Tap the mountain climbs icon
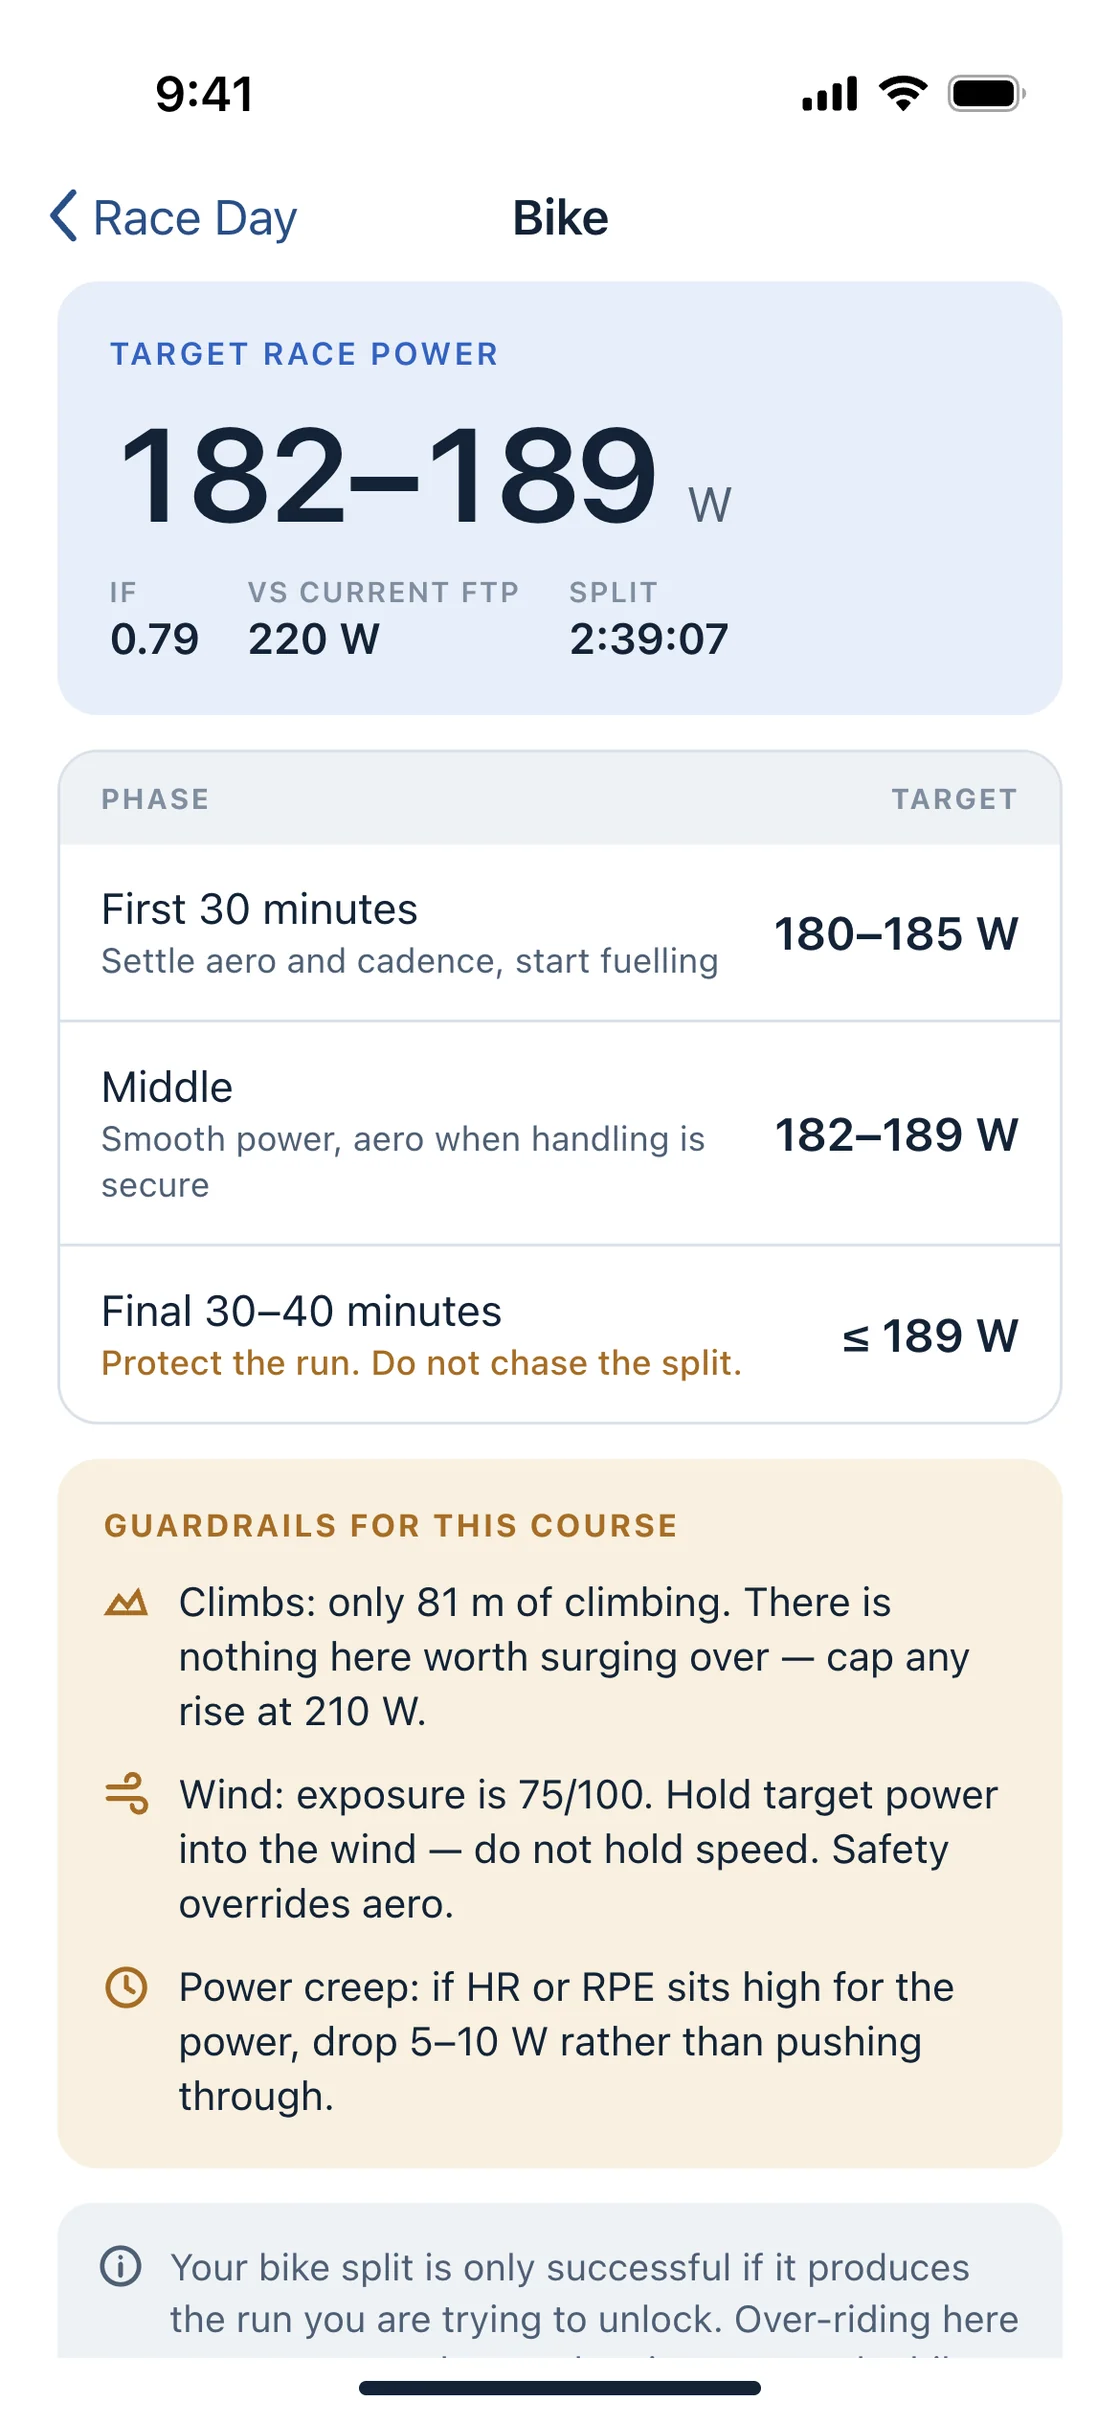 126,1603
